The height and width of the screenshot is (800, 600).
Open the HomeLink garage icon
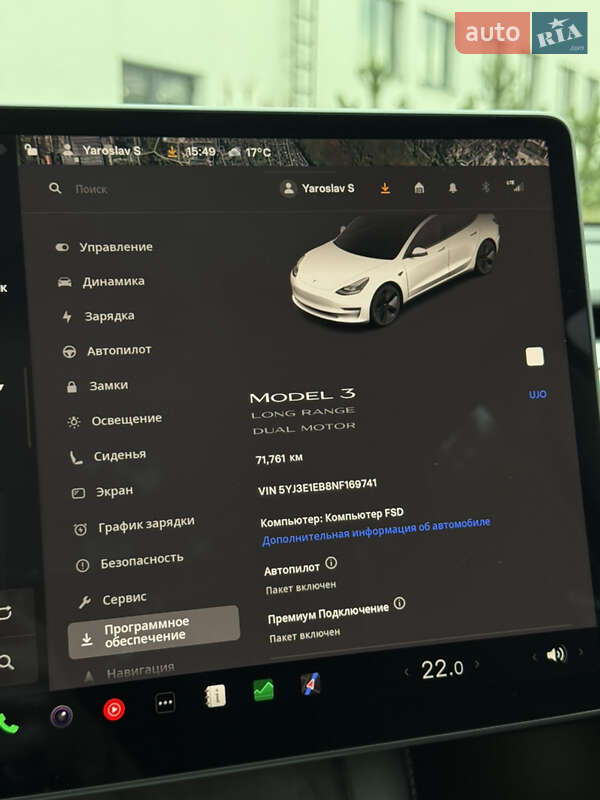click(419, 188)
